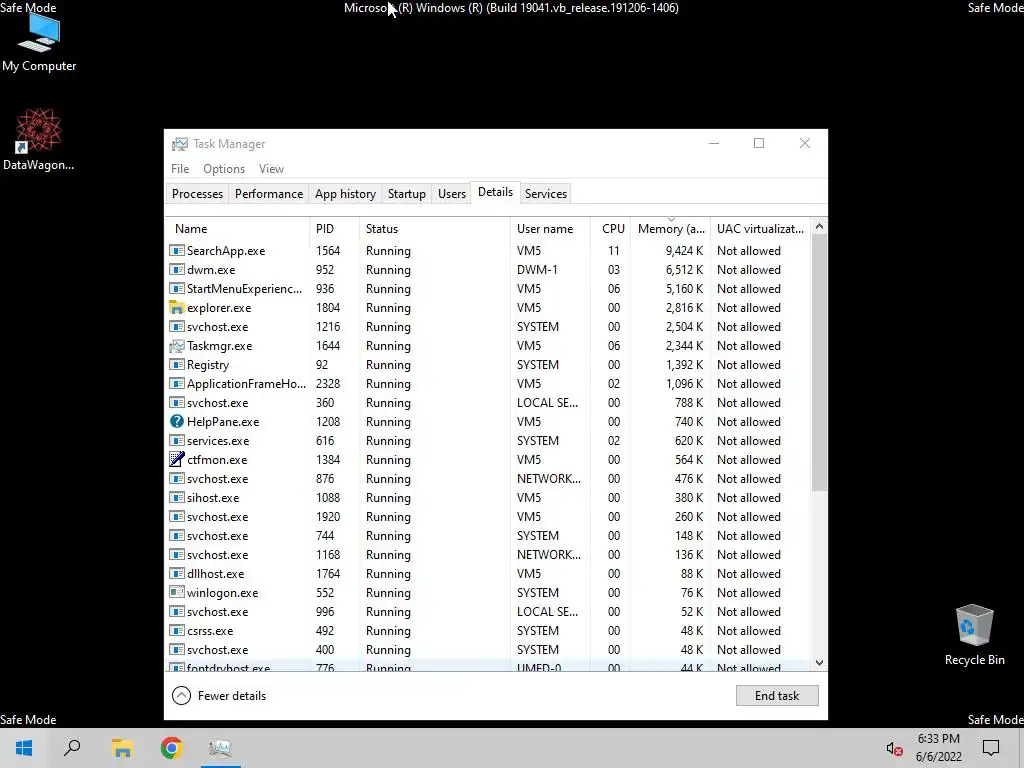Click the sihost.exe process icon
Viewport: 1024px width, 768px height.
(x=176, y=498)
